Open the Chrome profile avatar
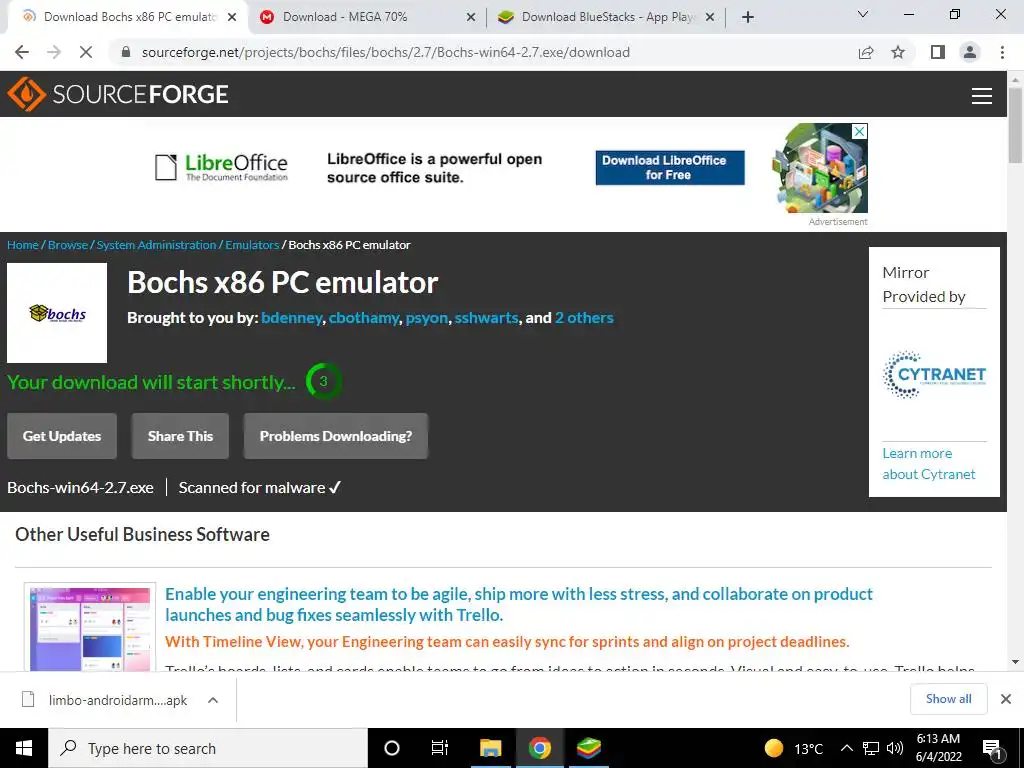Screen dimensions: 1024x768 pyautogui.click(x=970, y=52)
